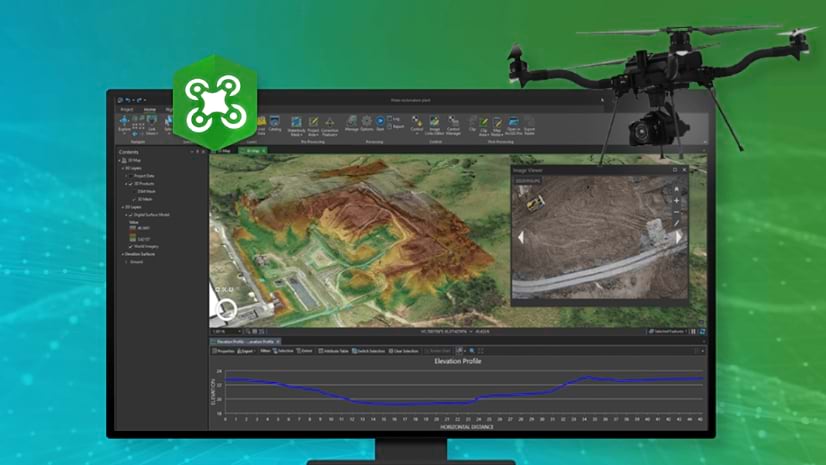
Task: Click the Undo icon in title bar
Action: [128, 100]
